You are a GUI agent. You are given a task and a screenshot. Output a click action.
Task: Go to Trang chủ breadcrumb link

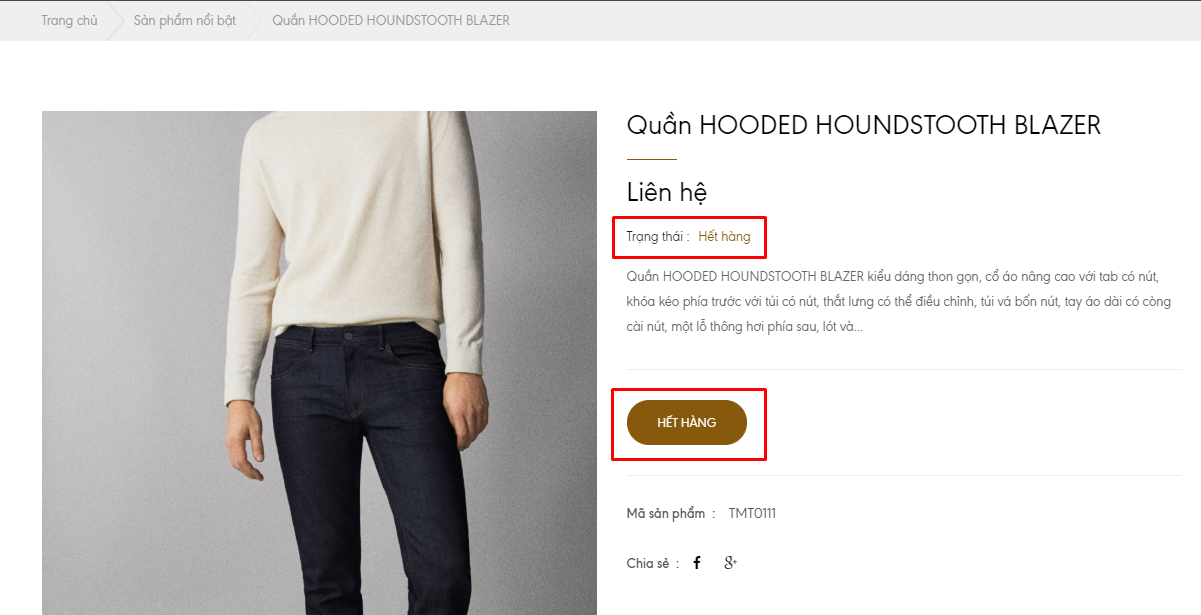tap(70, 20)
